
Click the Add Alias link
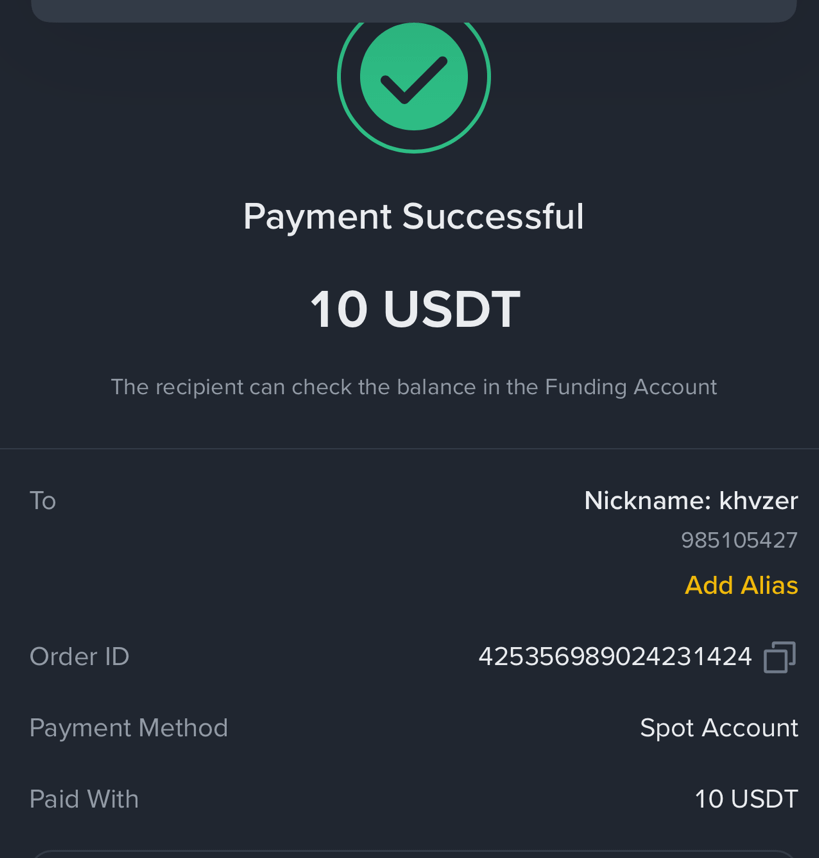(741, 585)
